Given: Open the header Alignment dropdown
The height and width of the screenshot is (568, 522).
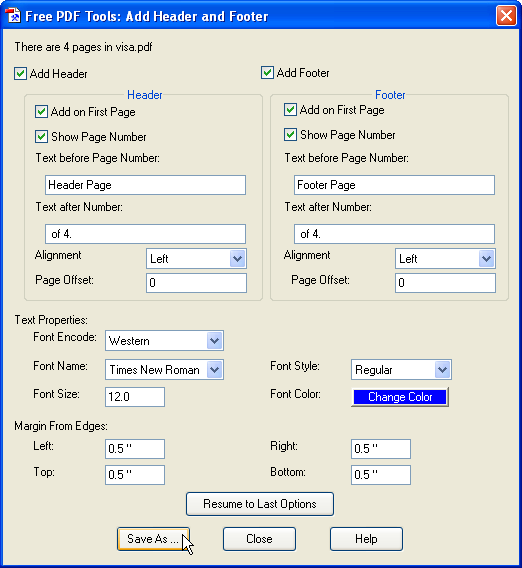Looking at the screenshot, I should (x=196, y=259).
